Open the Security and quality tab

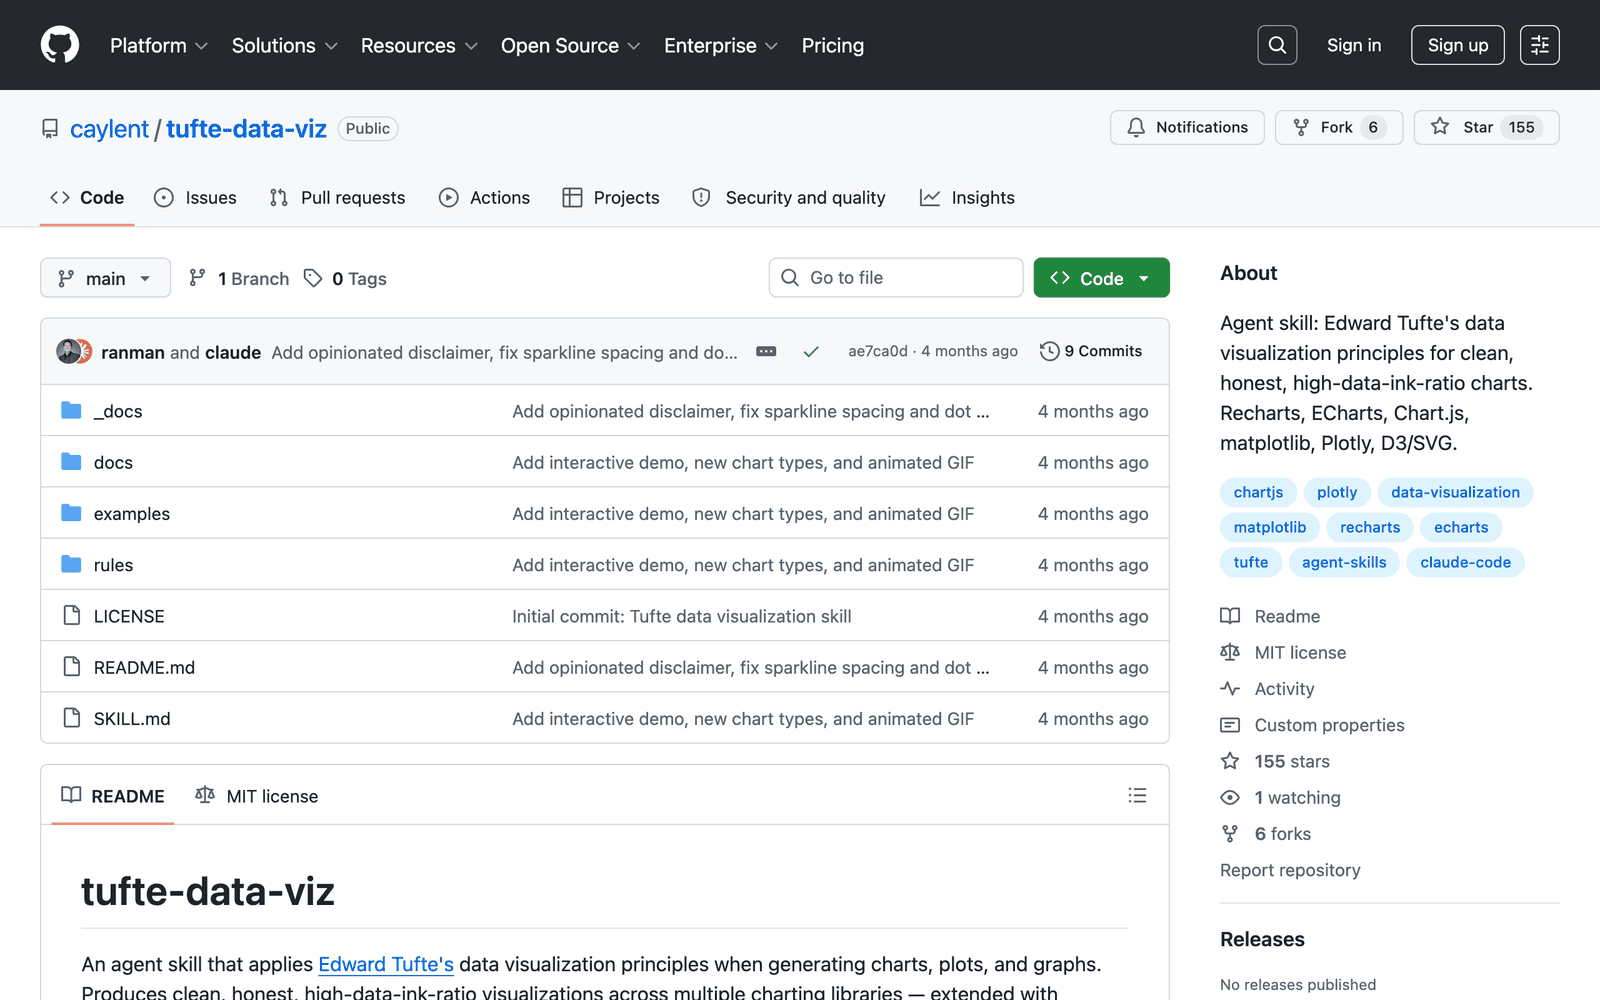click(x=788, y=197)
